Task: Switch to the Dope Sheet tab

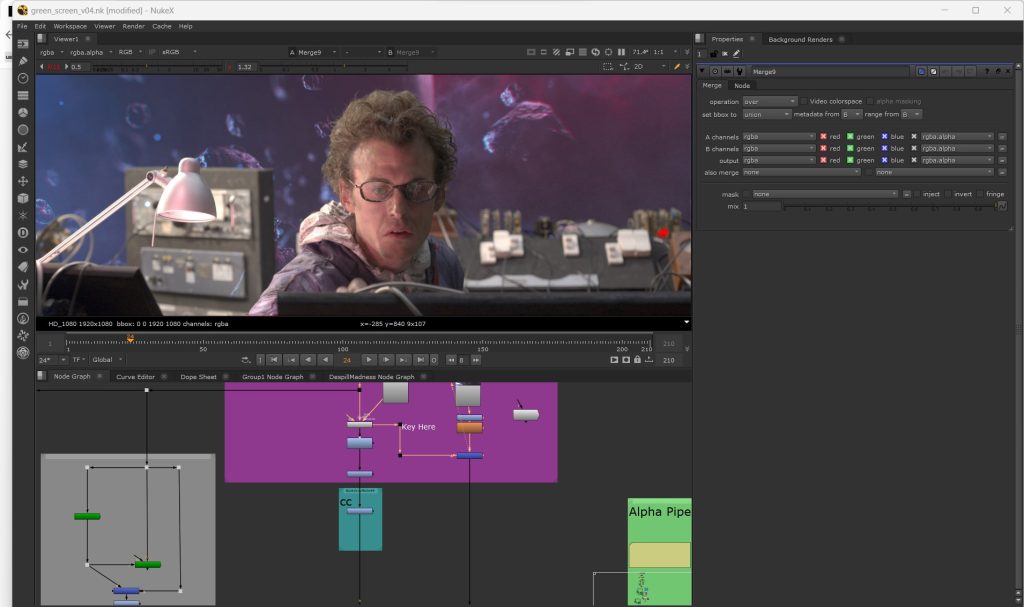Action: (198, 376)
